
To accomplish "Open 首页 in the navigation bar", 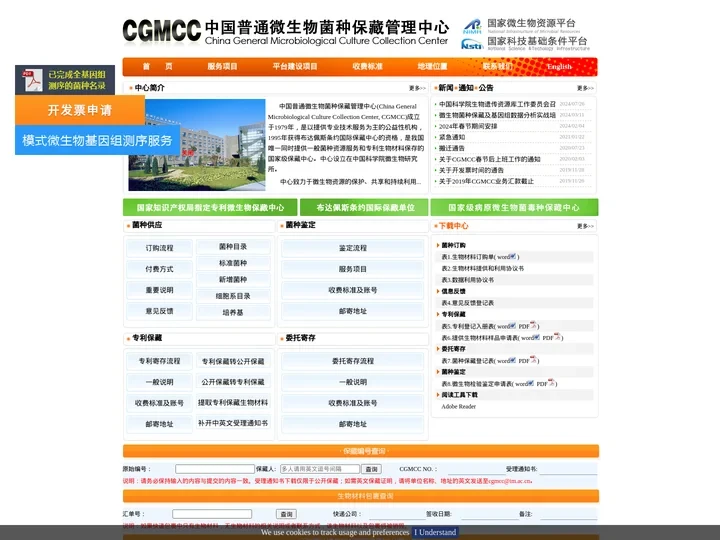I will [x=158, y=66].
